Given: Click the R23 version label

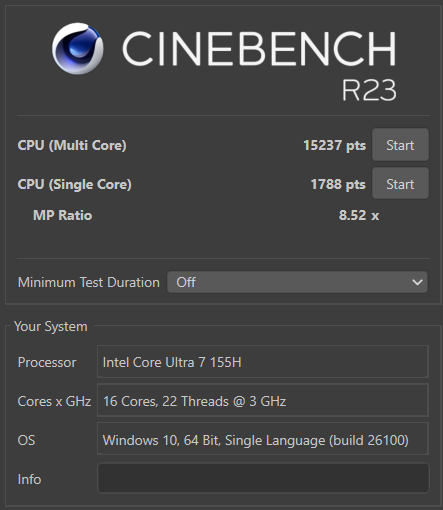Looking at the screenshot, I should 369,90.
